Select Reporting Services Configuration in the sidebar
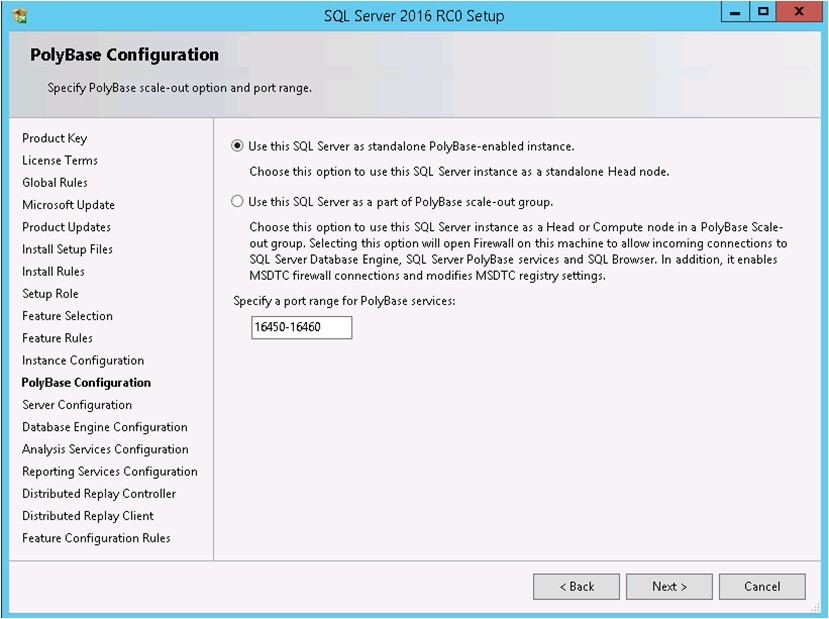 pyautogui.click(x=110, y=472)
